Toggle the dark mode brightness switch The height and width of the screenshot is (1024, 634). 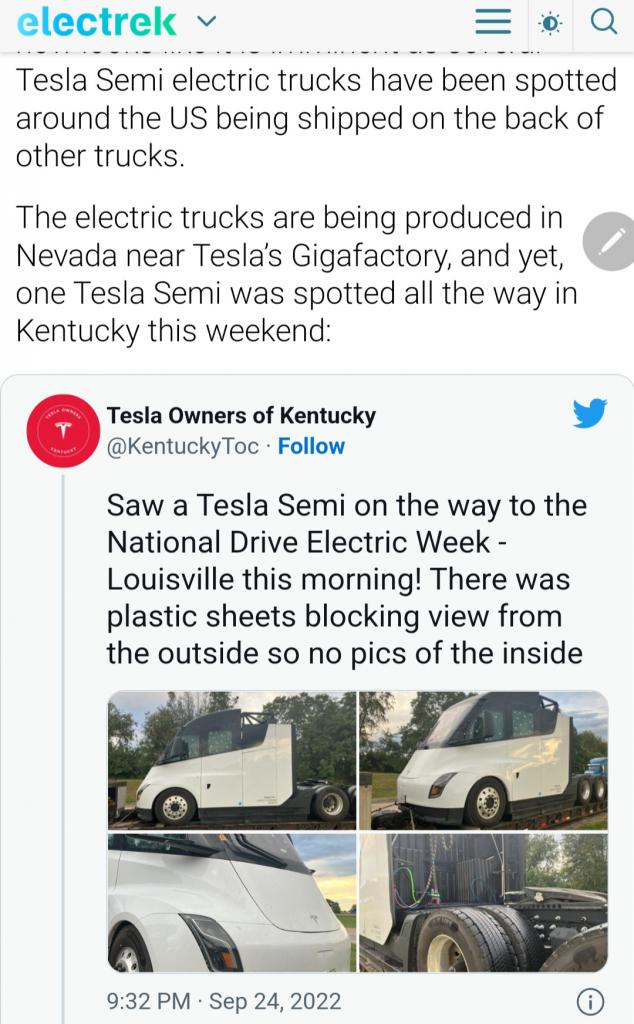pyautogui.click(x=549, y=22)
